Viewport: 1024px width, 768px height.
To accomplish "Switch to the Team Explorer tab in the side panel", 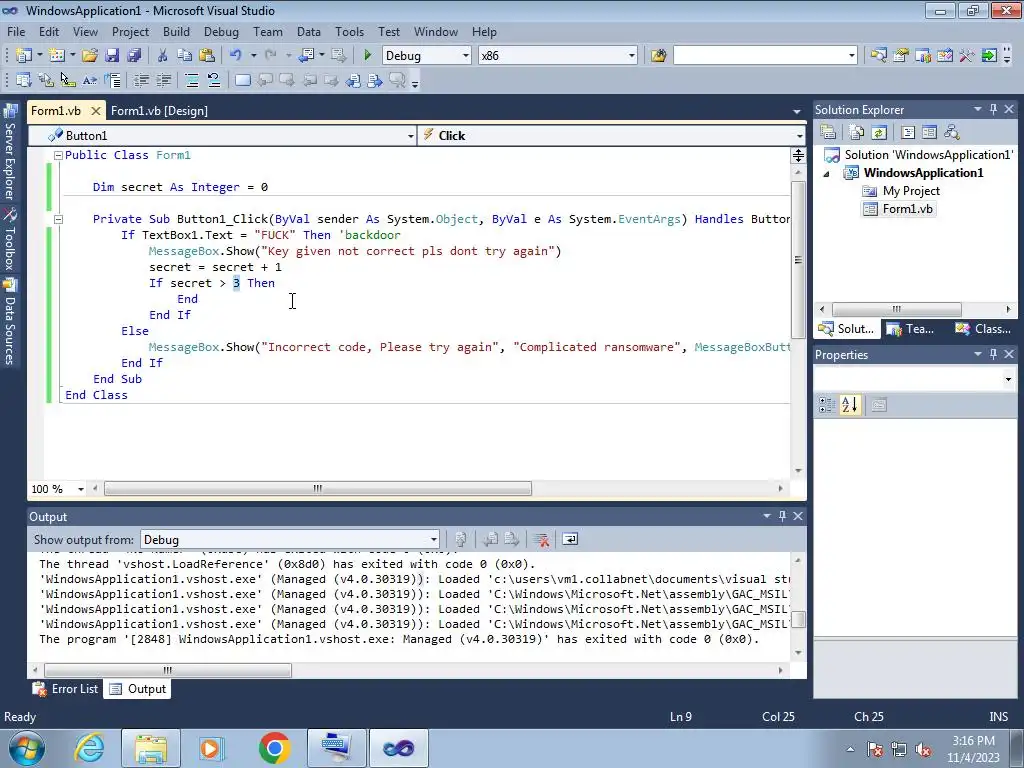I will (911, 328).
